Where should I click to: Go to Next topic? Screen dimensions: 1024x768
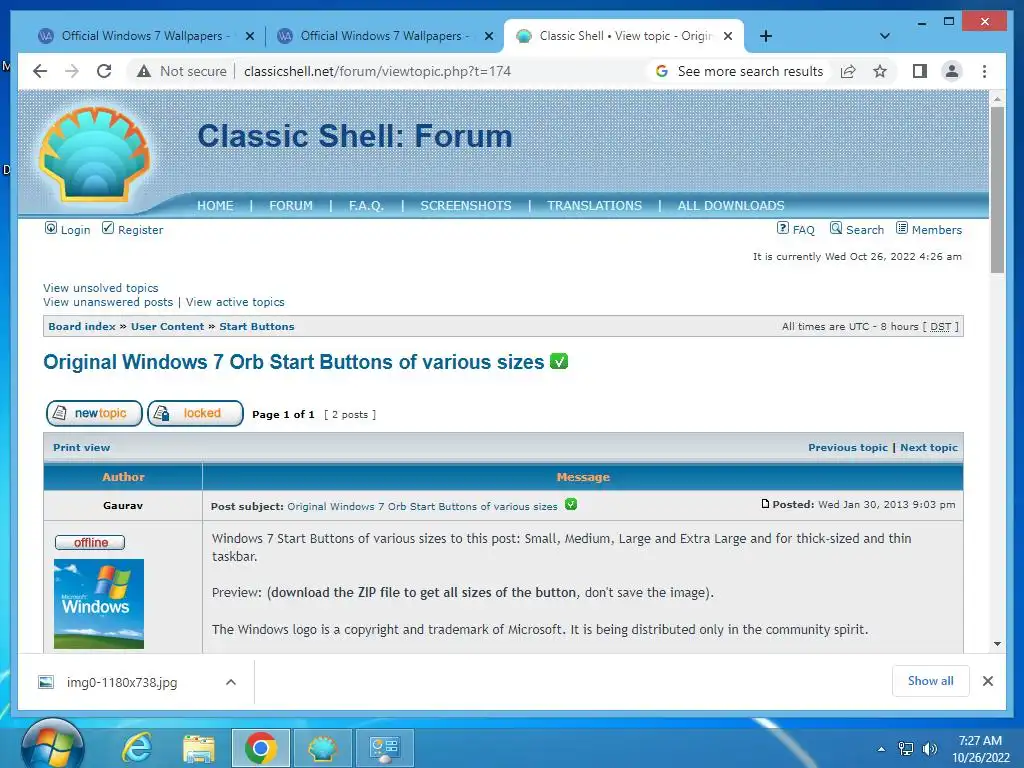[929, 447]
